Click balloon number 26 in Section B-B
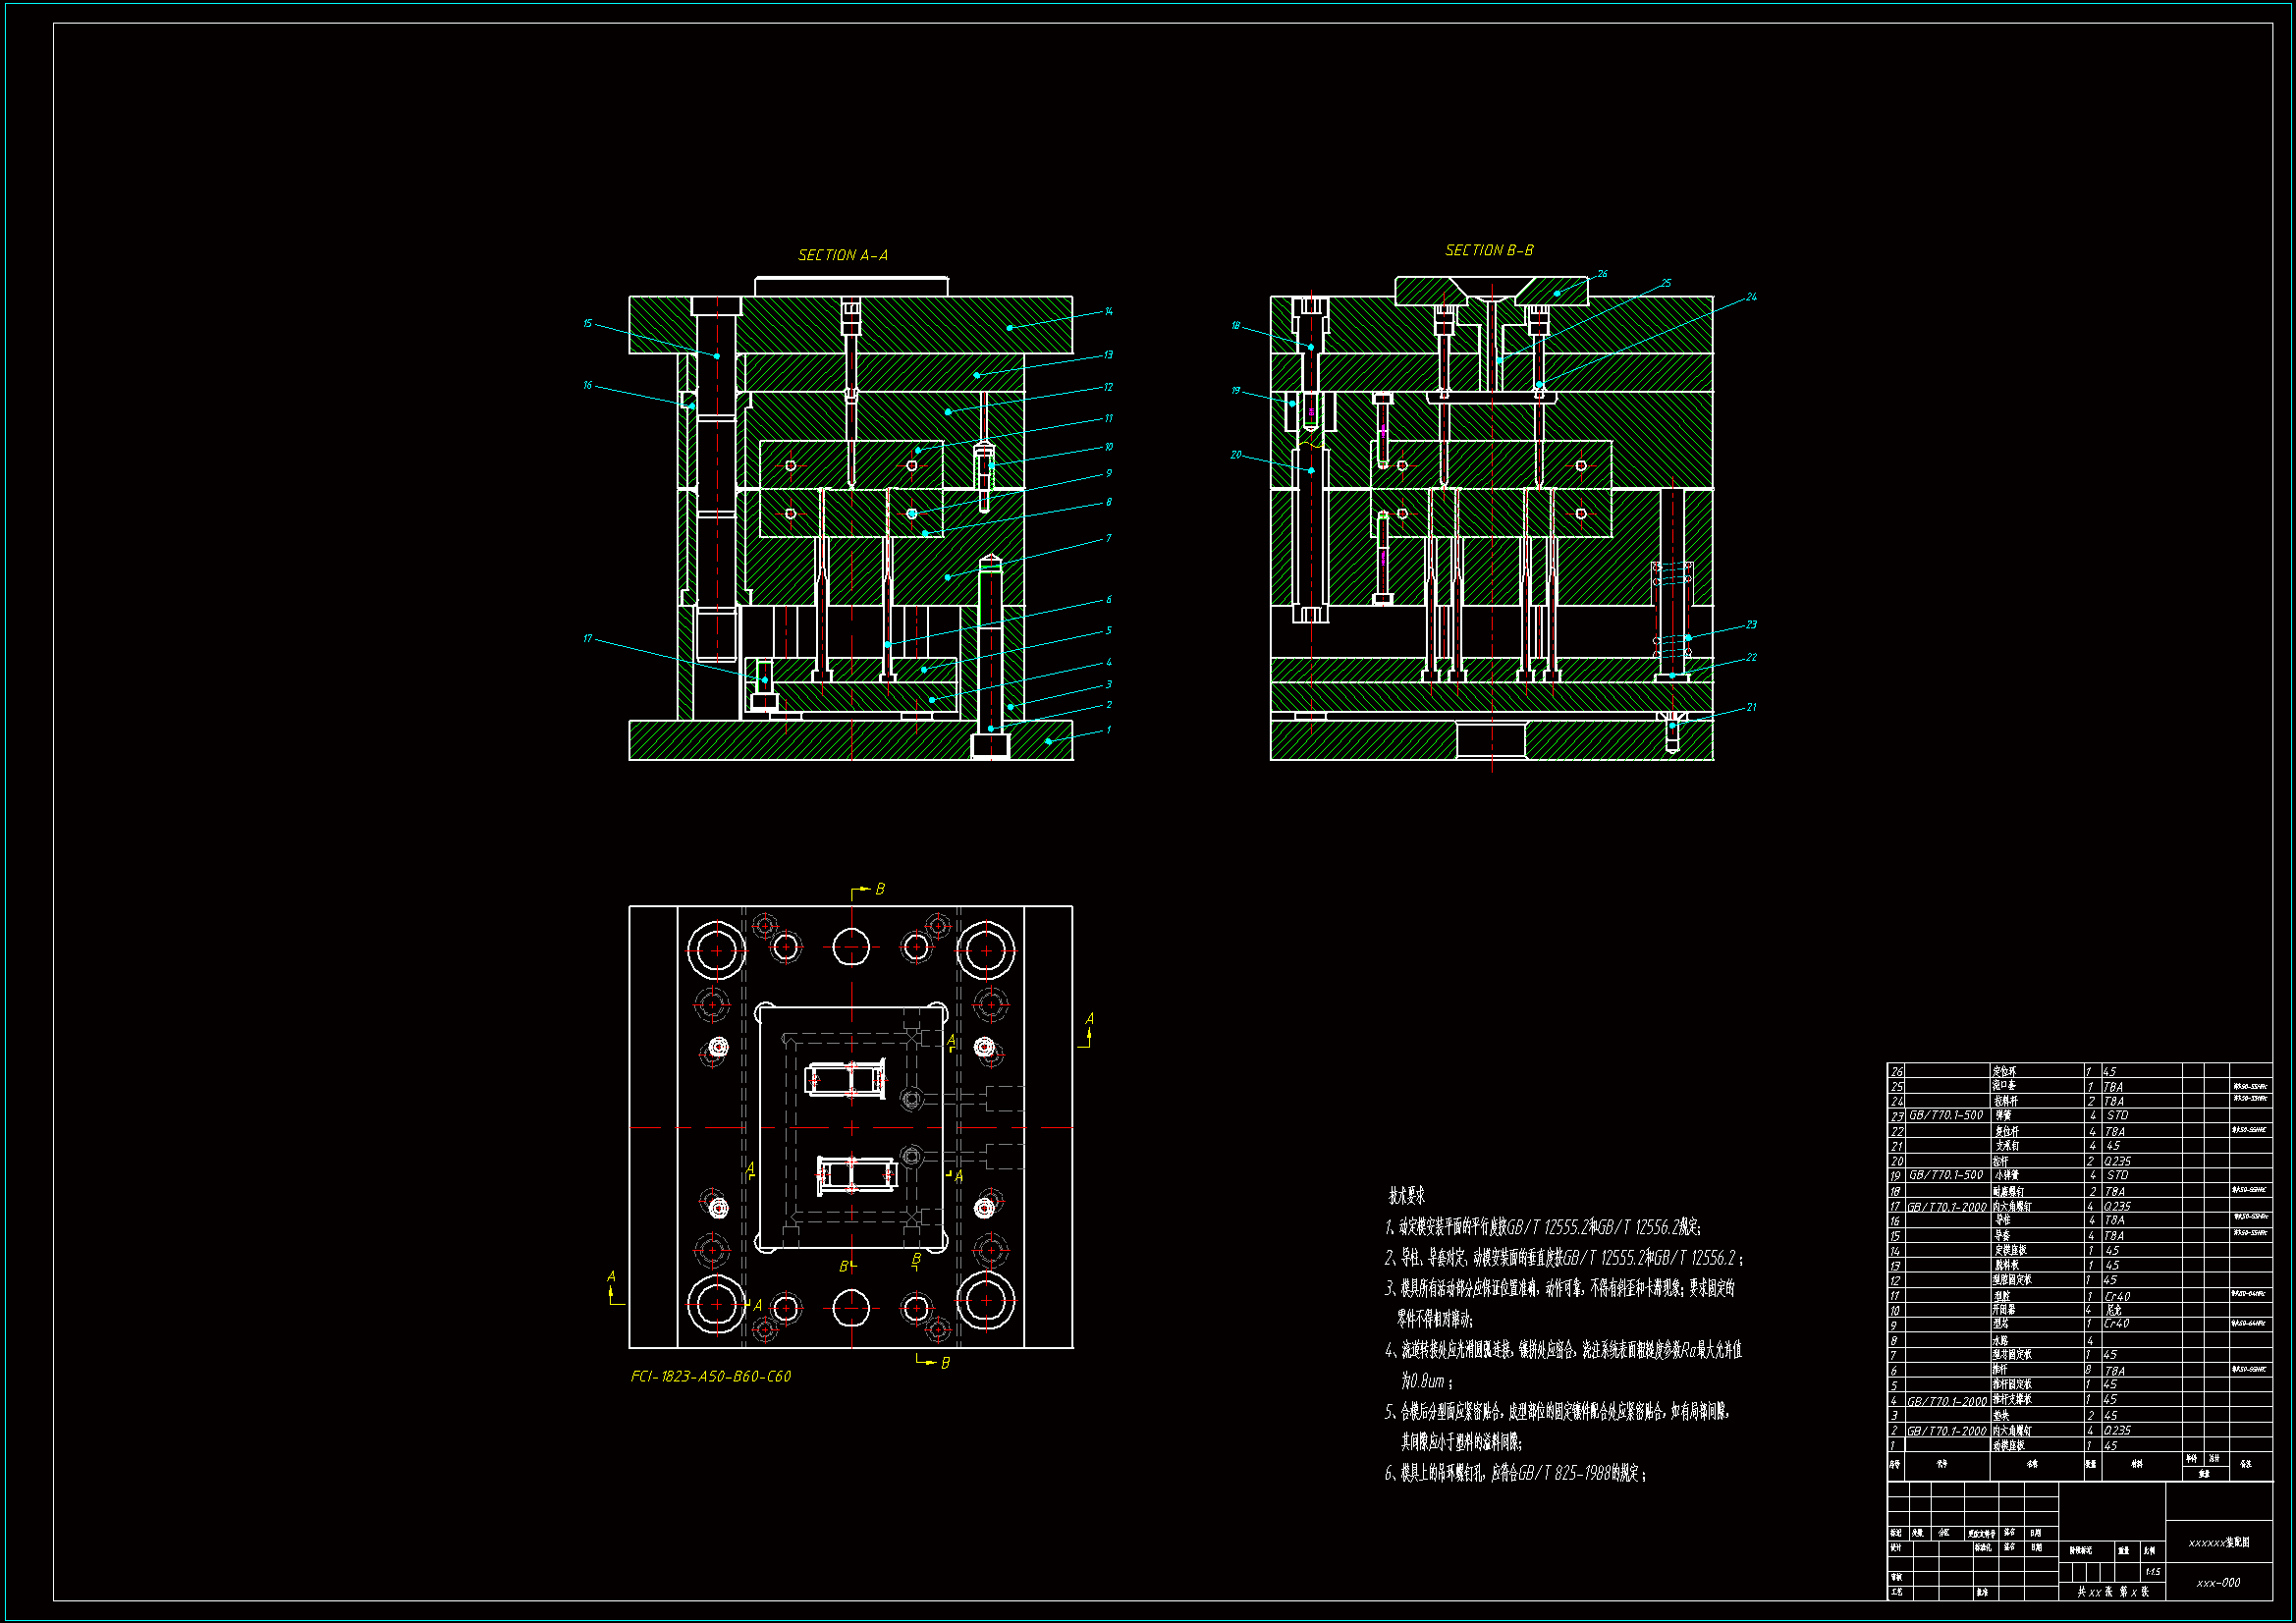 coord(1602,273)
